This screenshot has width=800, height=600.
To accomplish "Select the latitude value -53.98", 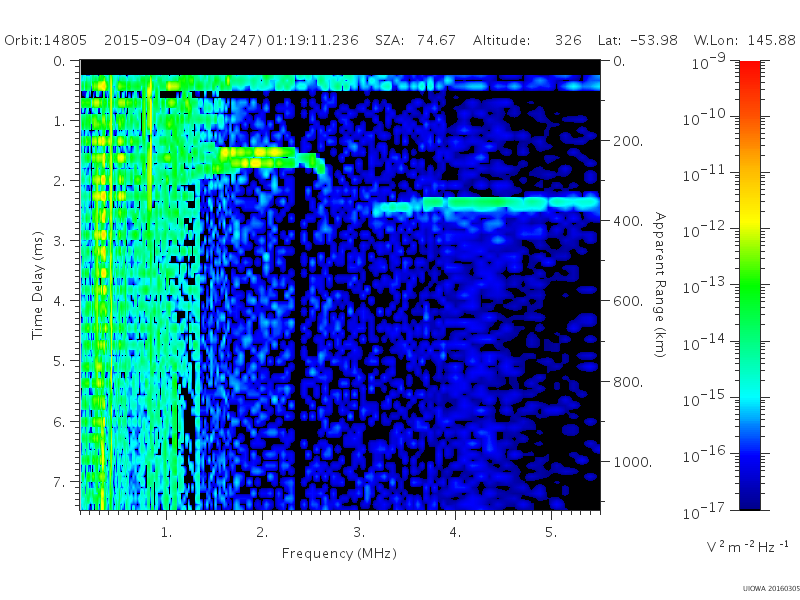I will [x=654, y=40].
